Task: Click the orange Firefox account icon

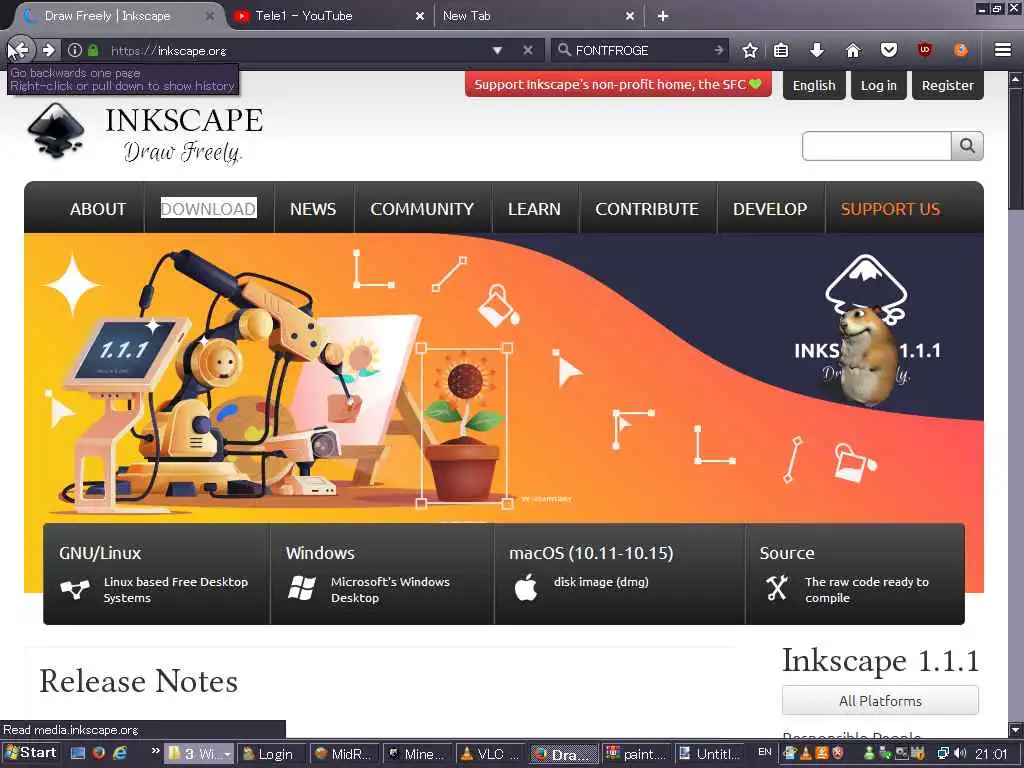Action: [961, 50]
